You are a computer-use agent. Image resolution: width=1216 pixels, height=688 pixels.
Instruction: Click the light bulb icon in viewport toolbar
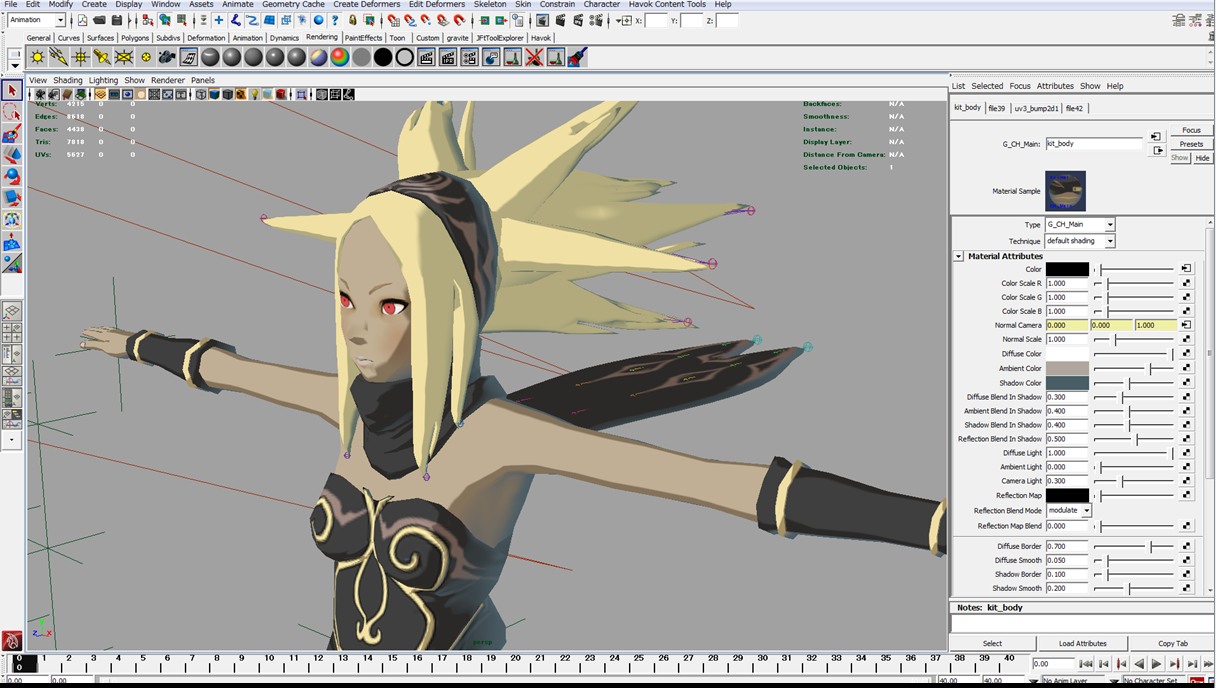pos(254,95)
